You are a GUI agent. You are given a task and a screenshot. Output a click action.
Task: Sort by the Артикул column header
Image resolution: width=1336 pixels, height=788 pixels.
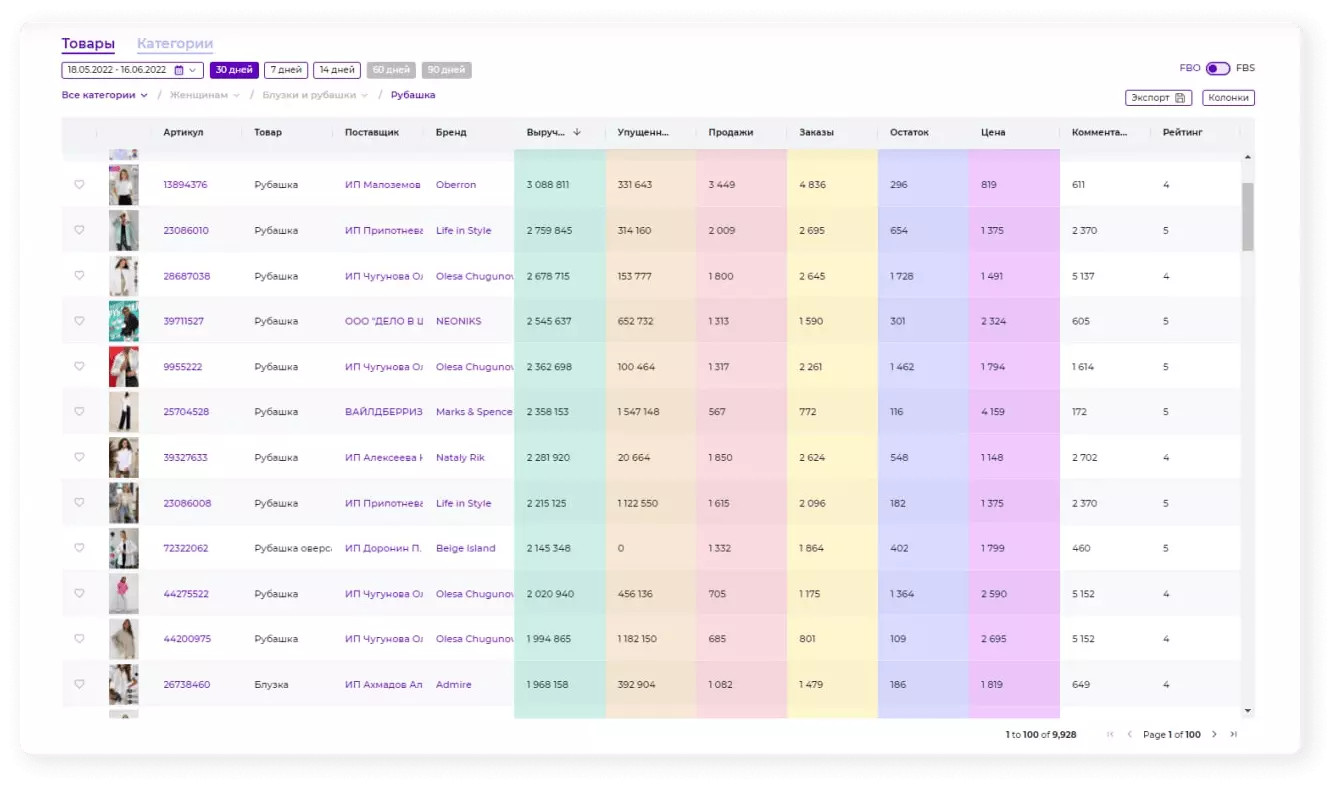click(x=184, y=132)
